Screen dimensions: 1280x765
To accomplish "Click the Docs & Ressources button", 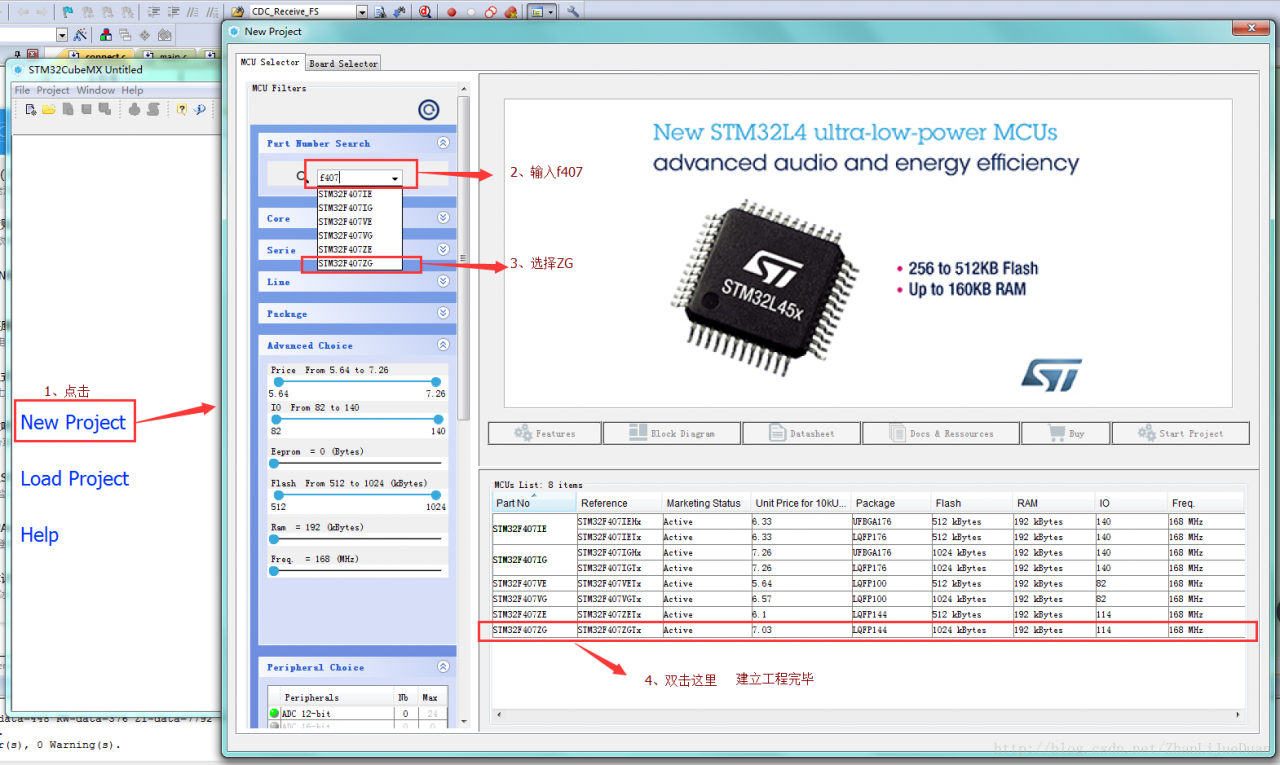I will (941, 433).
